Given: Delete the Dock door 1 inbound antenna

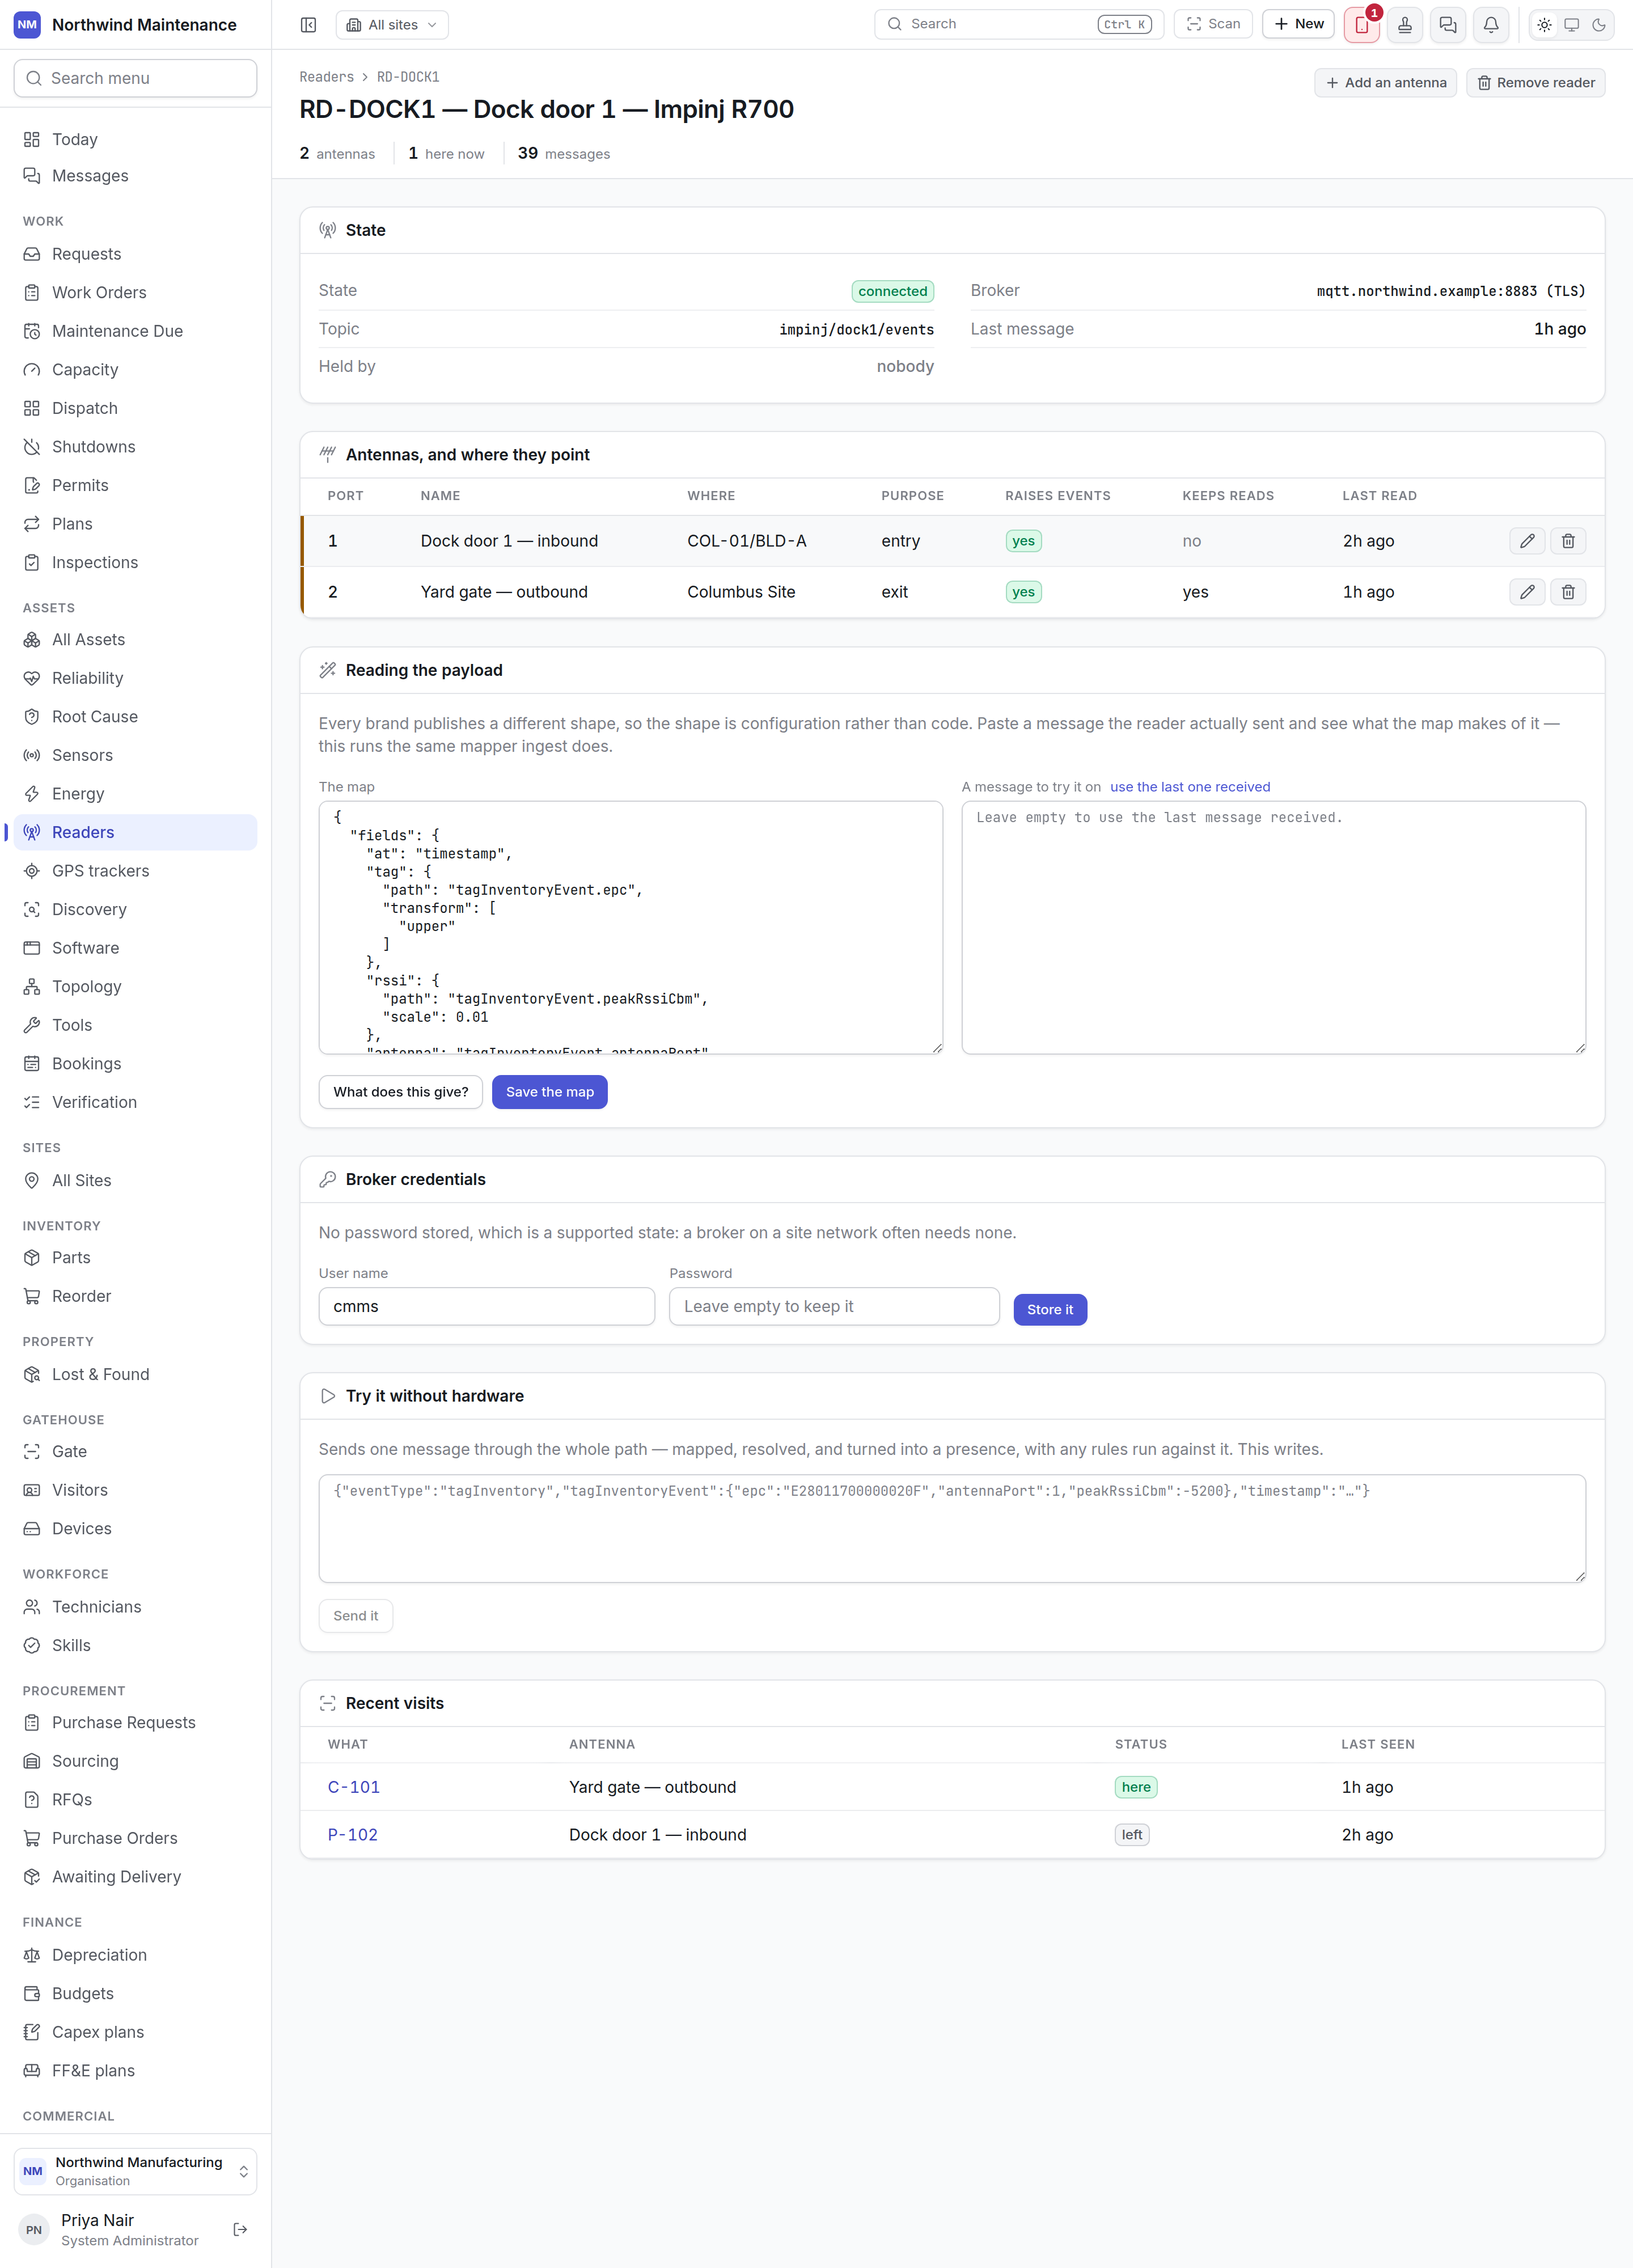Looking at the screenshot, I should [1568, 541].
